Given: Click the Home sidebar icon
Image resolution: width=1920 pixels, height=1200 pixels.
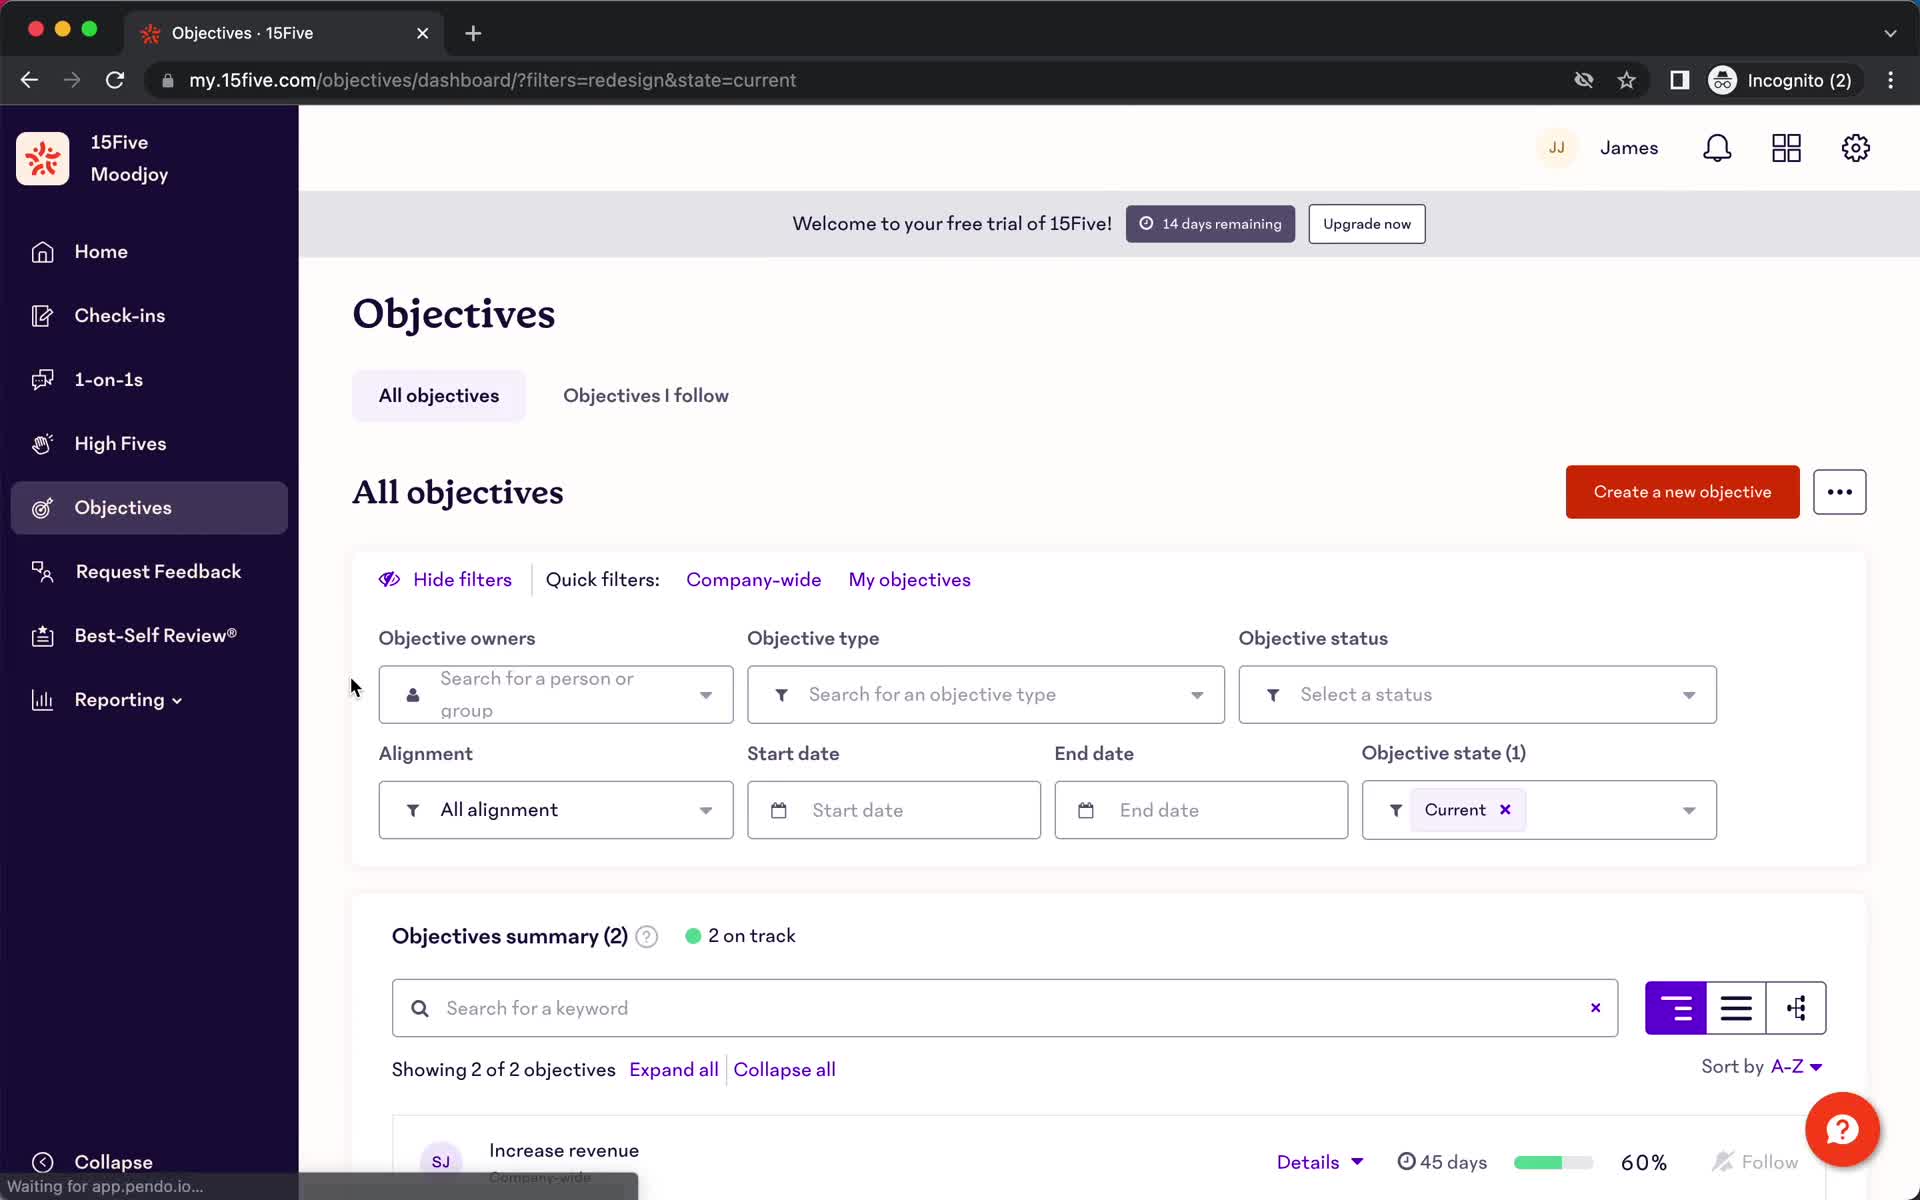Looking at the screenshot, I should (x=40, y=250).
